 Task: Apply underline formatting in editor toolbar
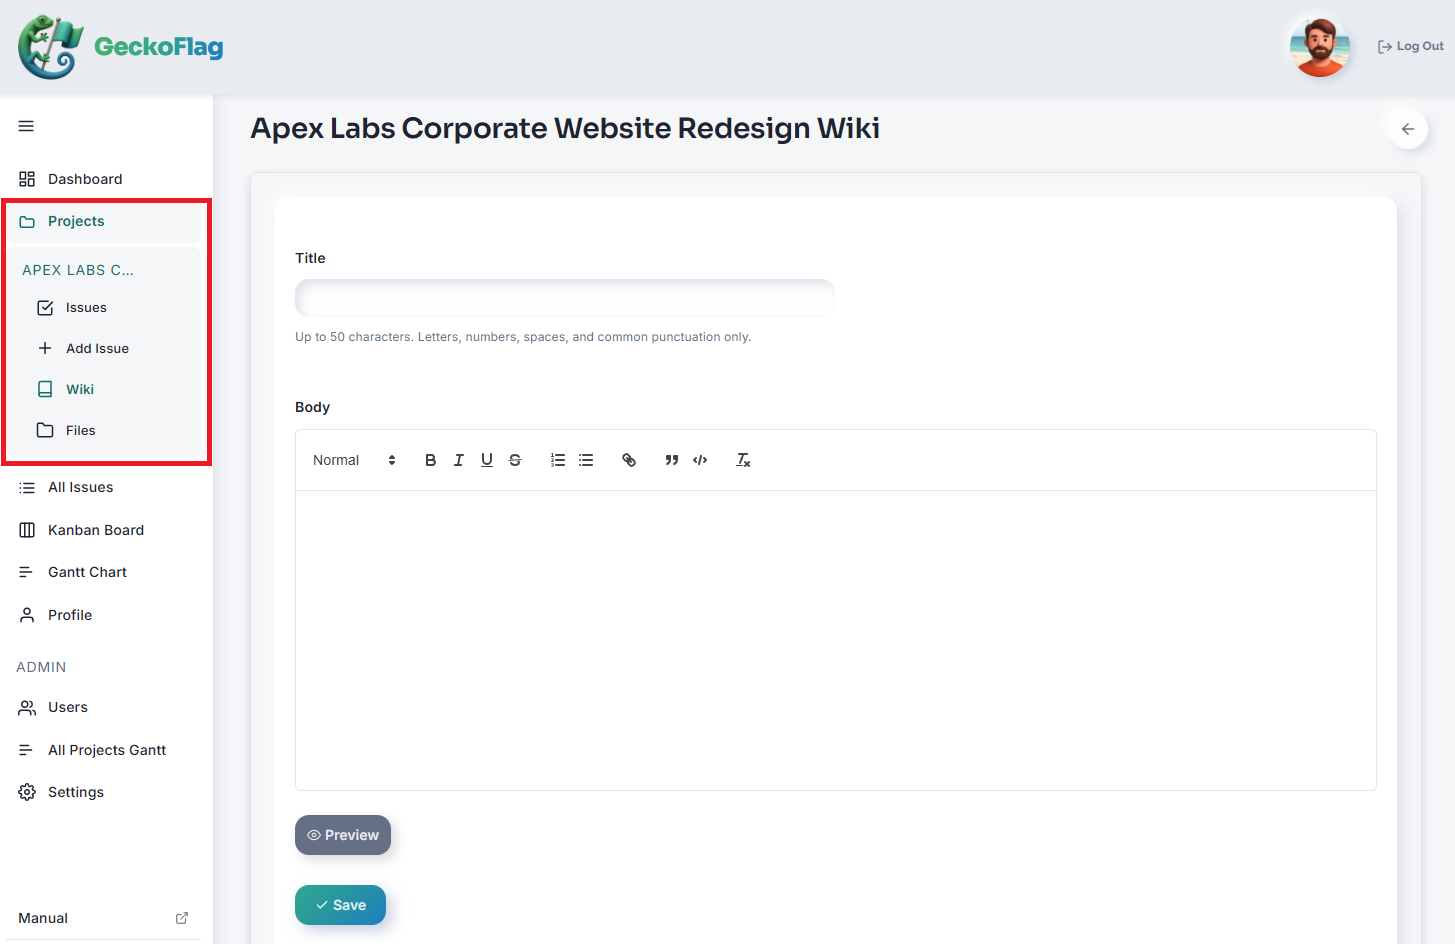(x=487, y=460)
